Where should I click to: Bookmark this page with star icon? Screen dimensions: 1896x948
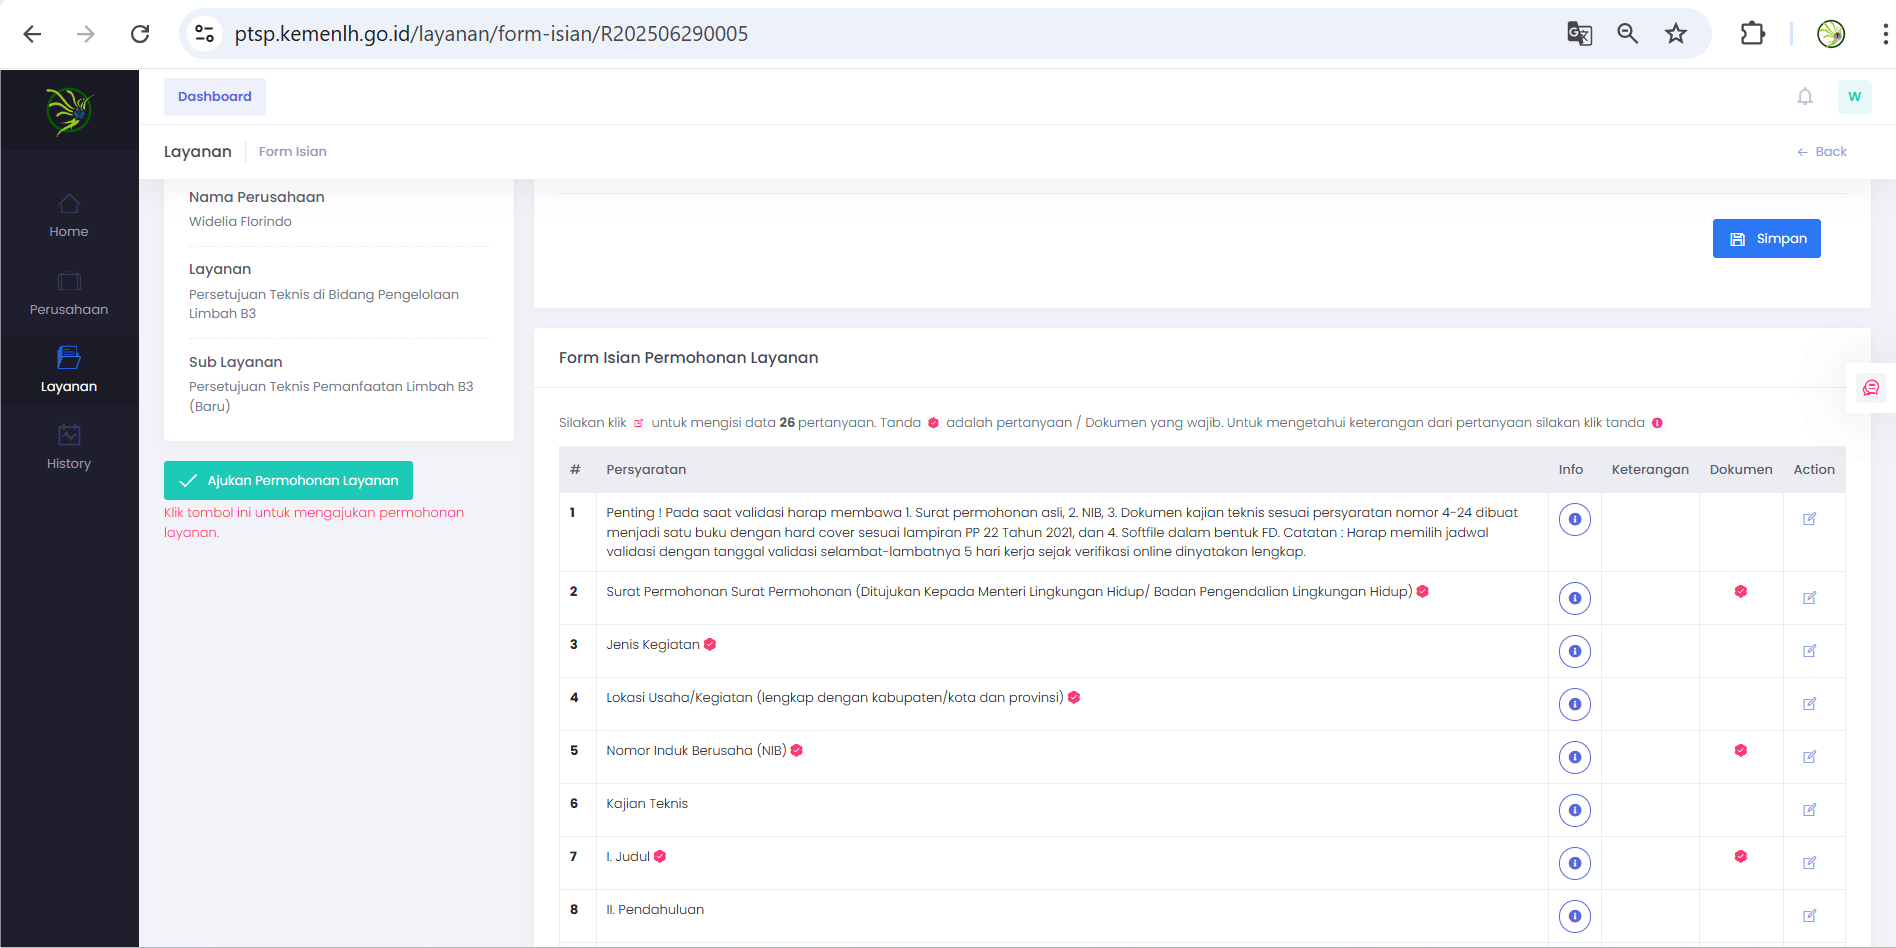tap(1675, 34)
